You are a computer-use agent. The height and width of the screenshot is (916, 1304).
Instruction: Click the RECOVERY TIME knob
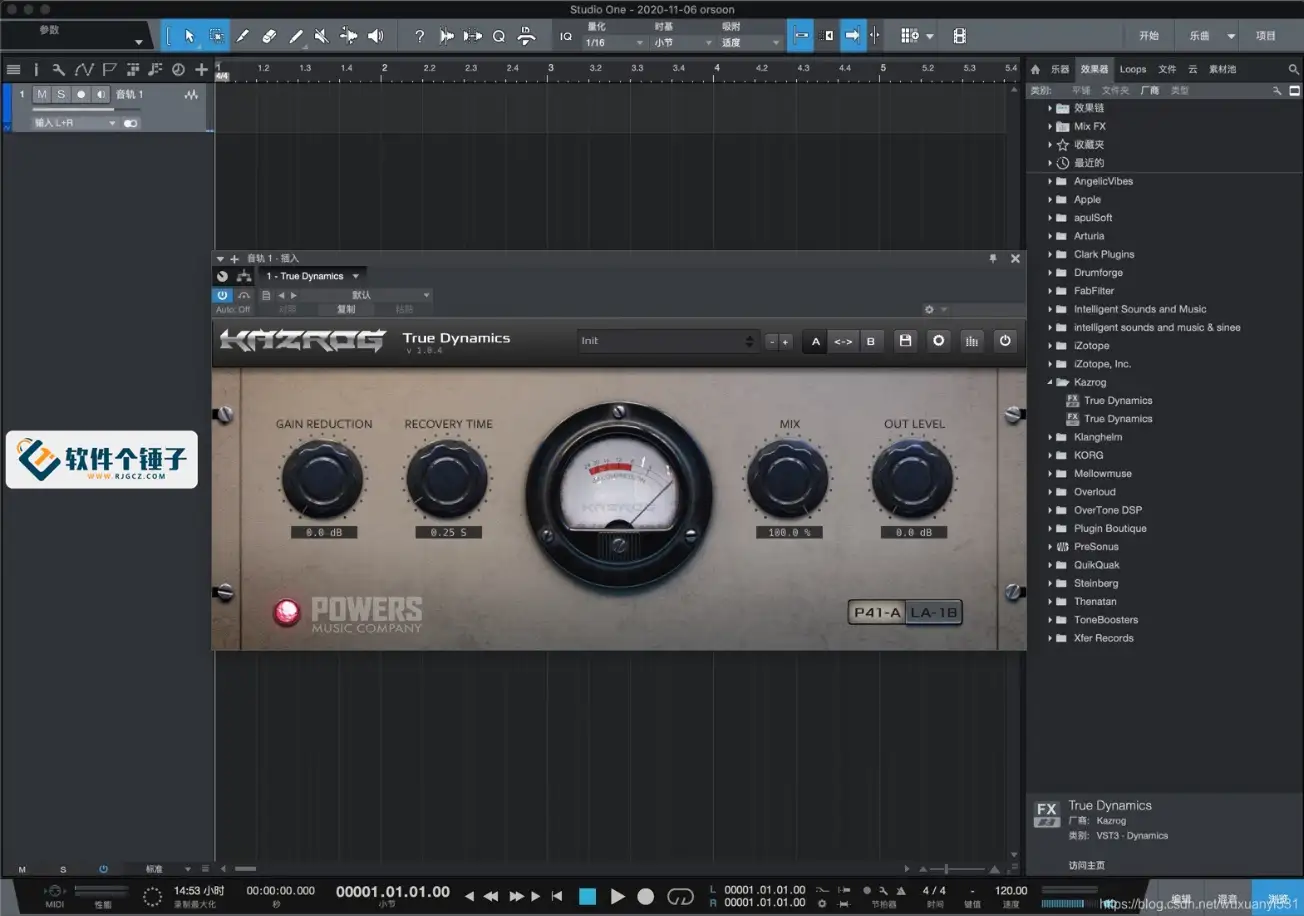point(448,479)
